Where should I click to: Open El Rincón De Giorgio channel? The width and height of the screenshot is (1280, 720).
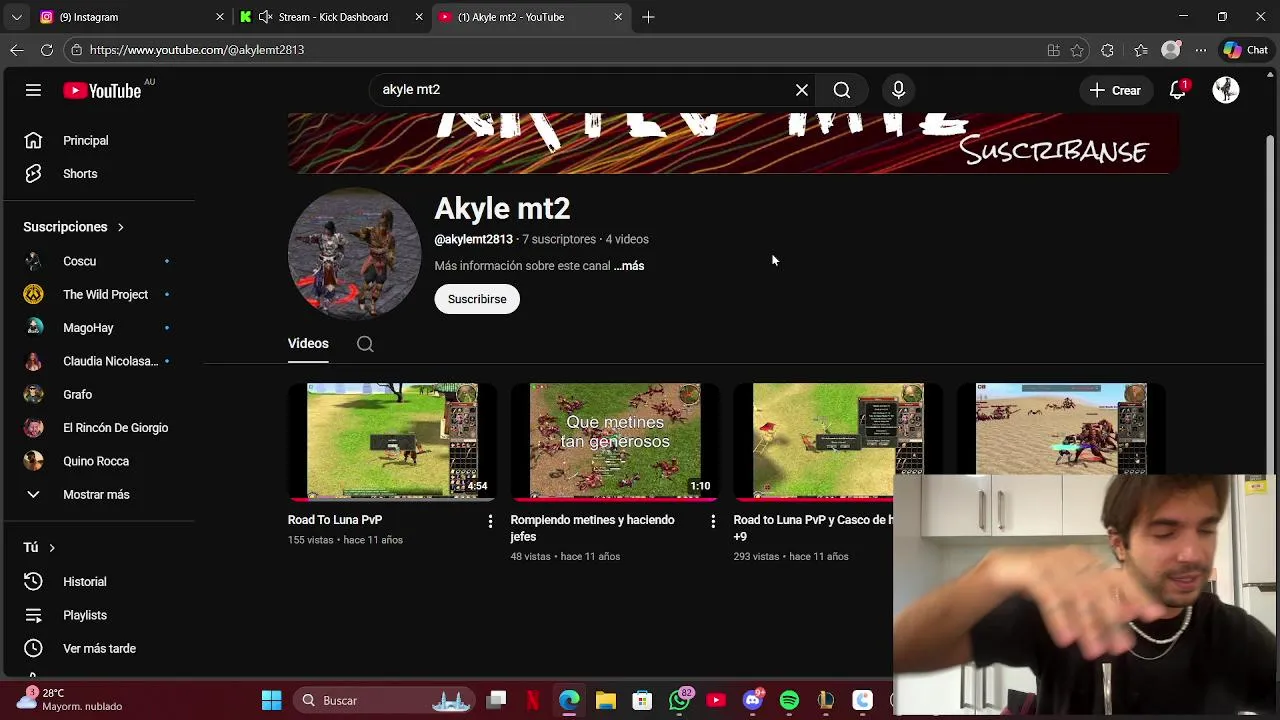click(x=98, y=428)
